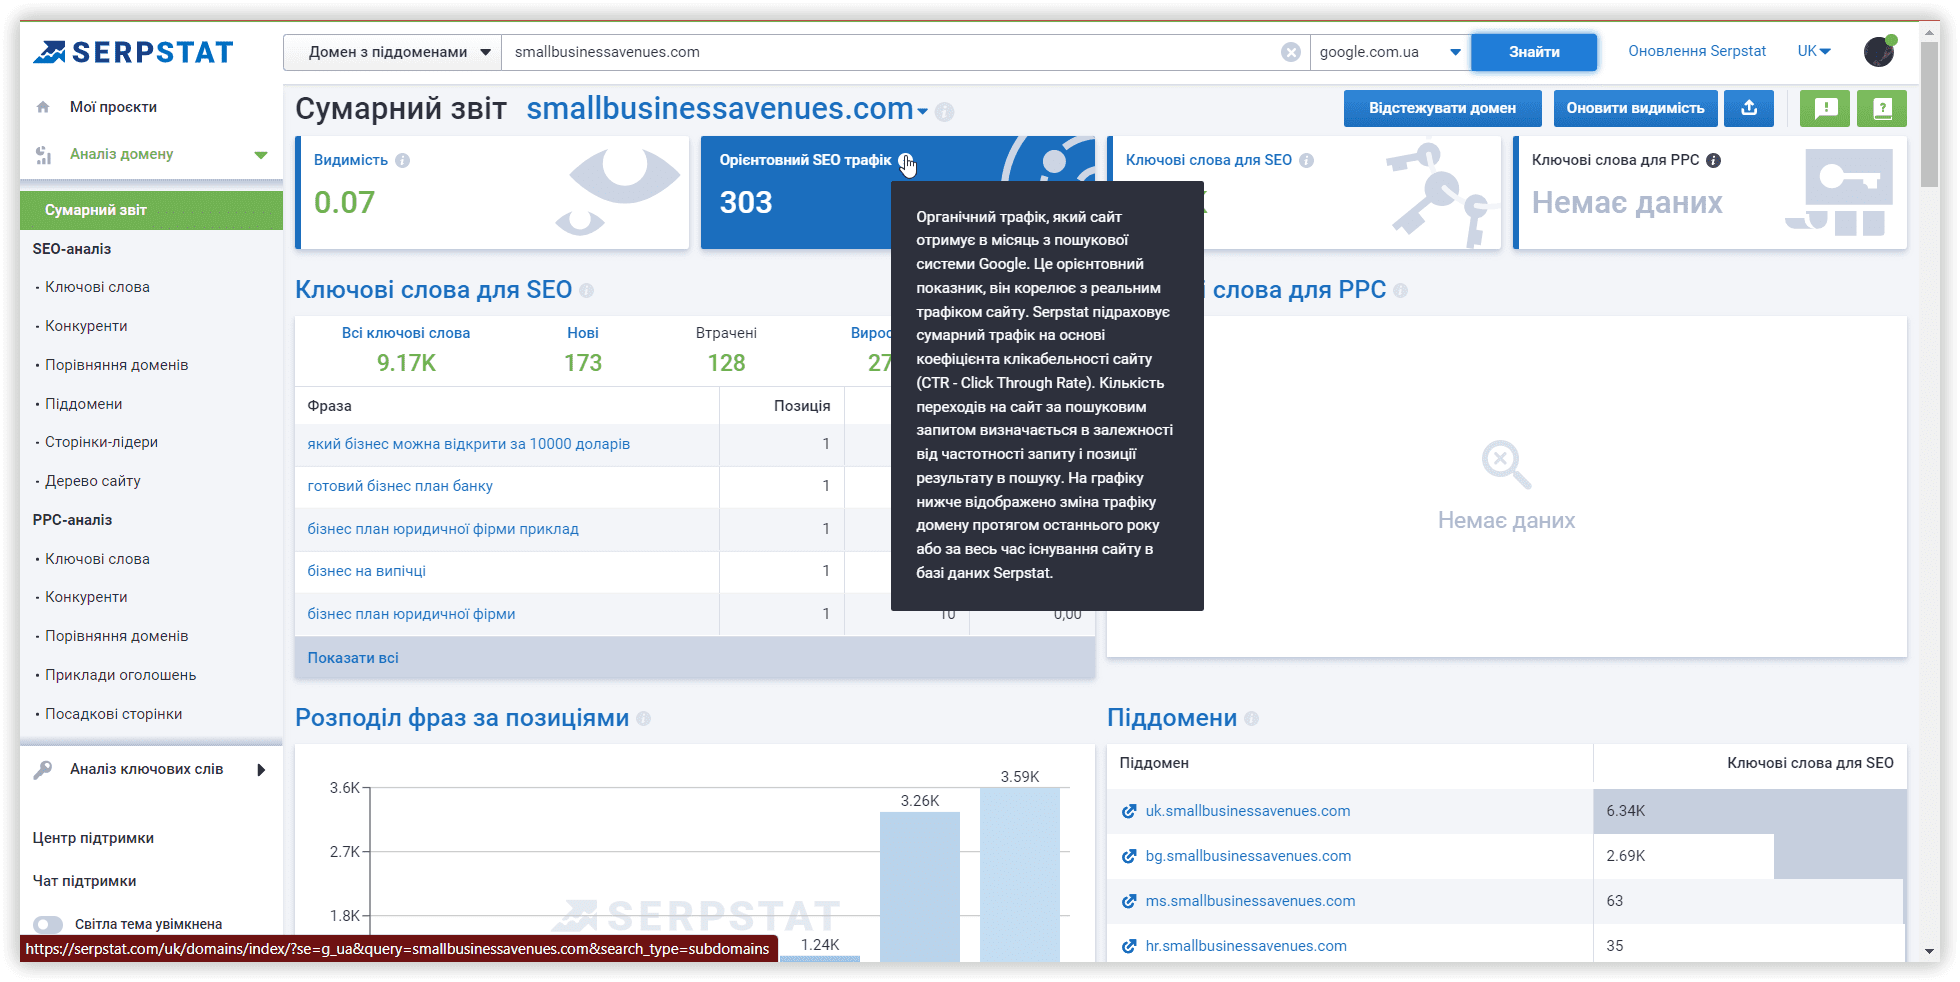Expand the Аналіз ключових слів section
Screen dimensions: 1960x982
[261, 770]
